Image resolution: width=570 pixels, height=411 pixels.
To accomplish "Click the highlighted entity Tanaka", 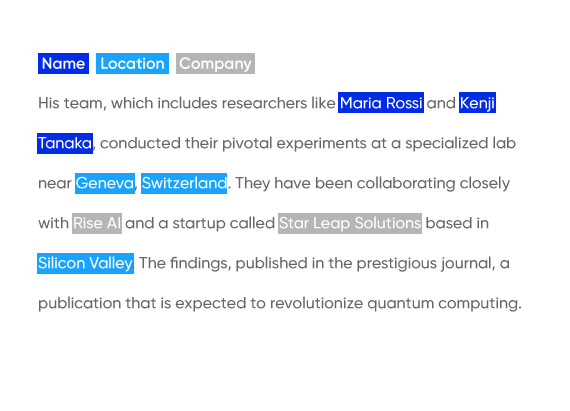I will pyautogui.click(x=65, y=144).
